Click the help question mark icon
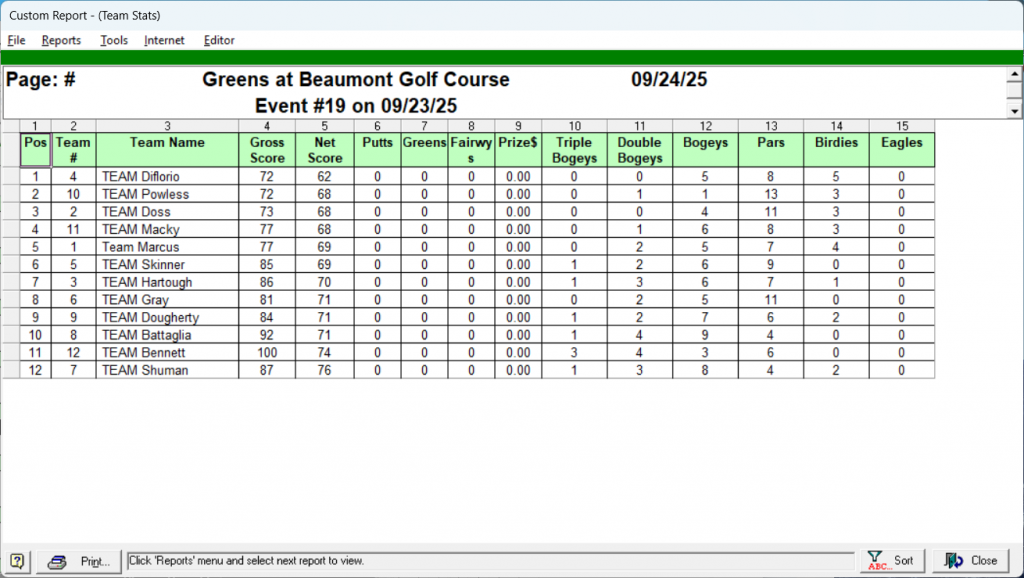Image resolution: width=1024 pixels, height=578 pixels. (x=17, y=561)
